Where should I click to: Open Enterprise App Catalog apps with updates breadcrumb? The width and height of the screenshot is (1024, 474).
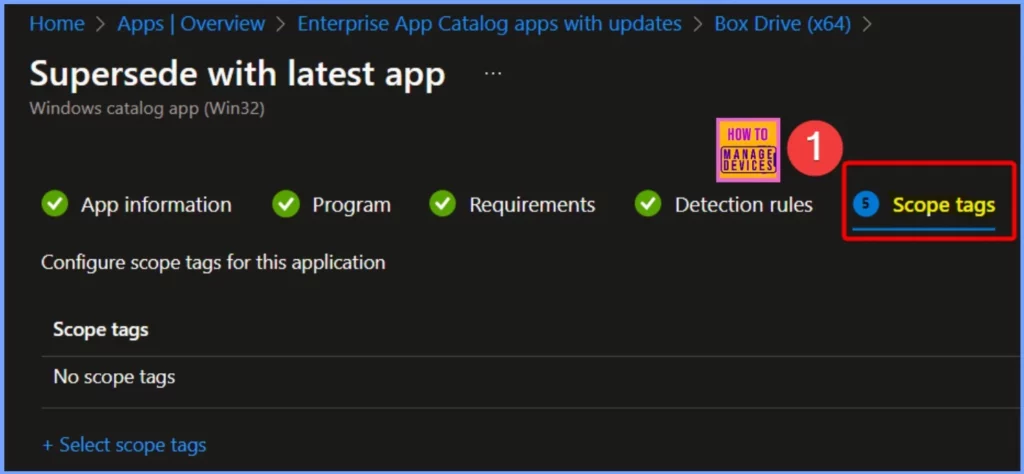pos(490,24)
